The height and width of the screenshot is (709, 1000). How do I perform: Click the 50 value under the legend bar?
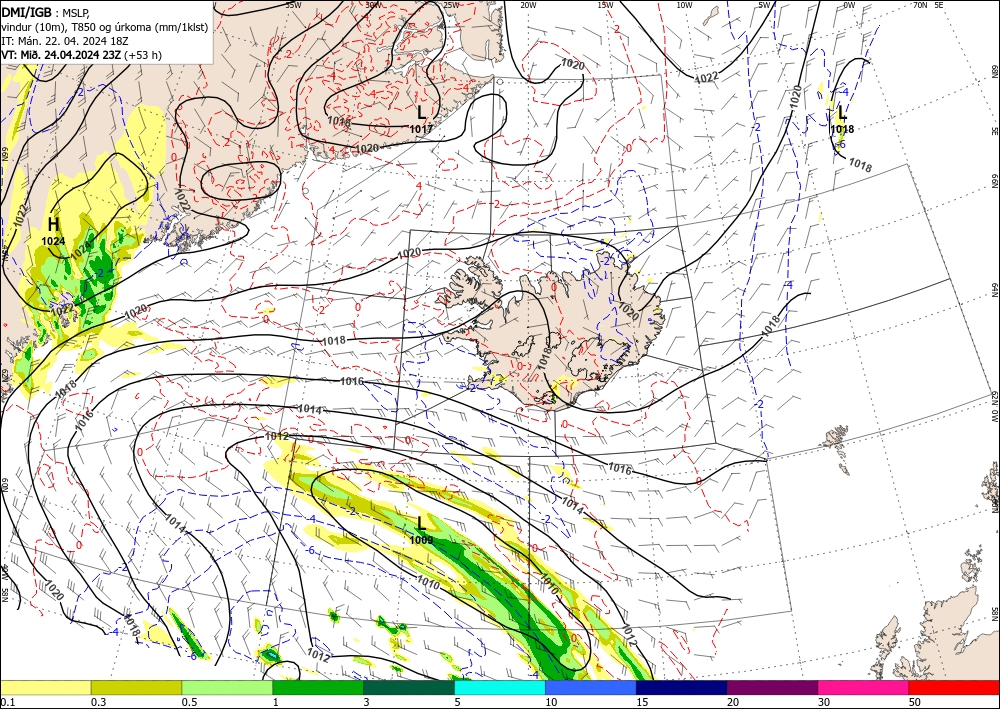[x=915, y=702]
